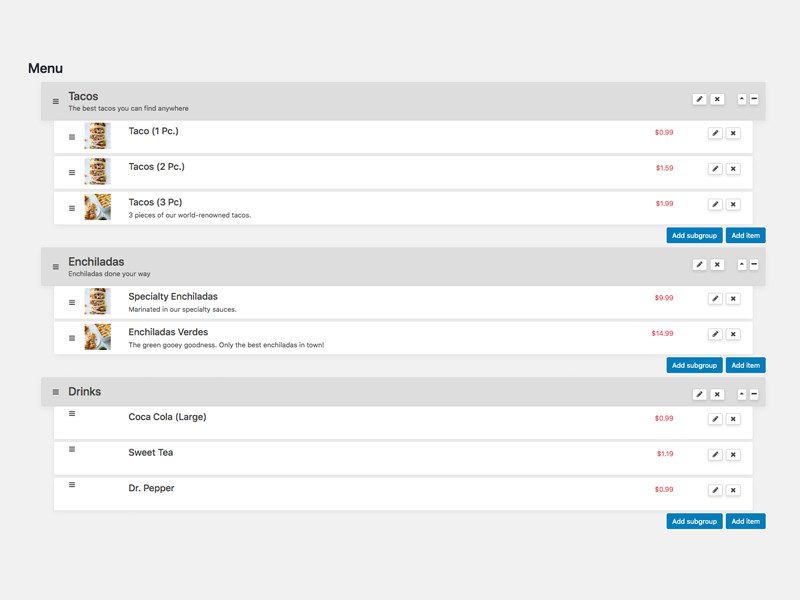The width and height of the screenshot is (800, 600).
Task: Remove the Tacos (2 Pc.) item
Action: tap(733, 169)
